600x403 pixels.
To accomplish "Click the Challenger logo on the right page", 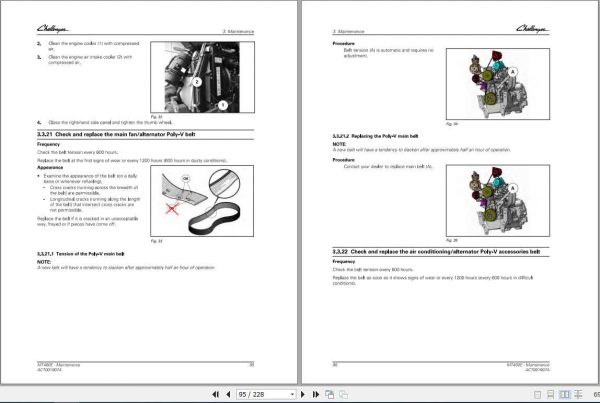I will coord(533,28).
